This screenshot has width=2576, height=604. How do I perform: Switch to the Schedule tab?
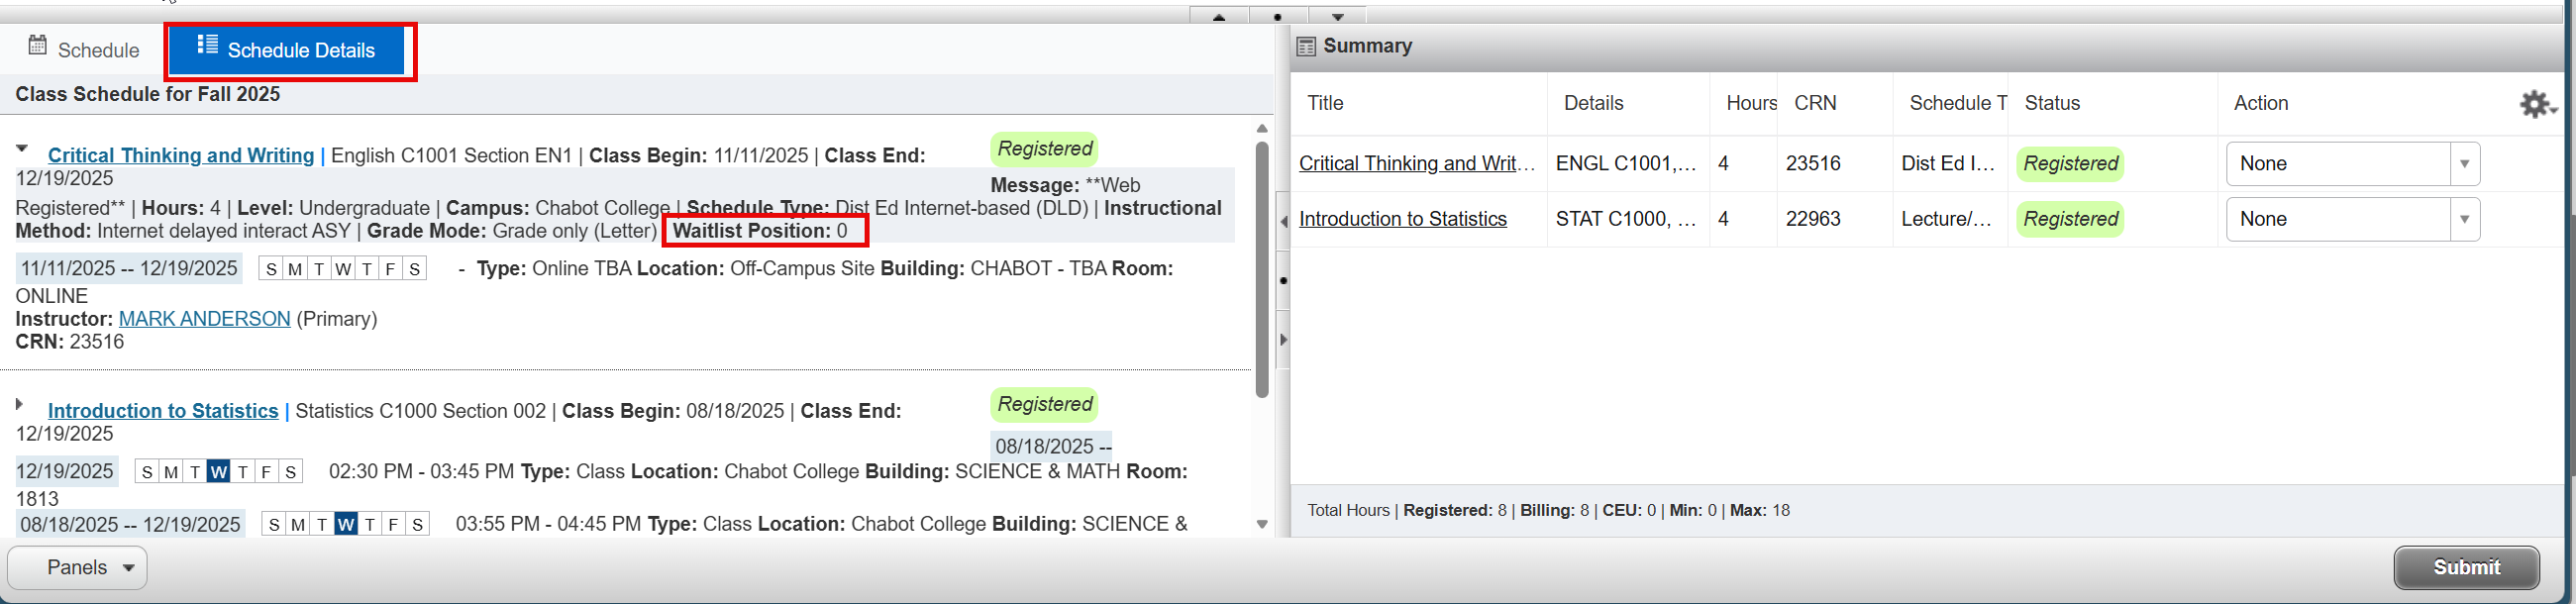click(x=84, y=50)
